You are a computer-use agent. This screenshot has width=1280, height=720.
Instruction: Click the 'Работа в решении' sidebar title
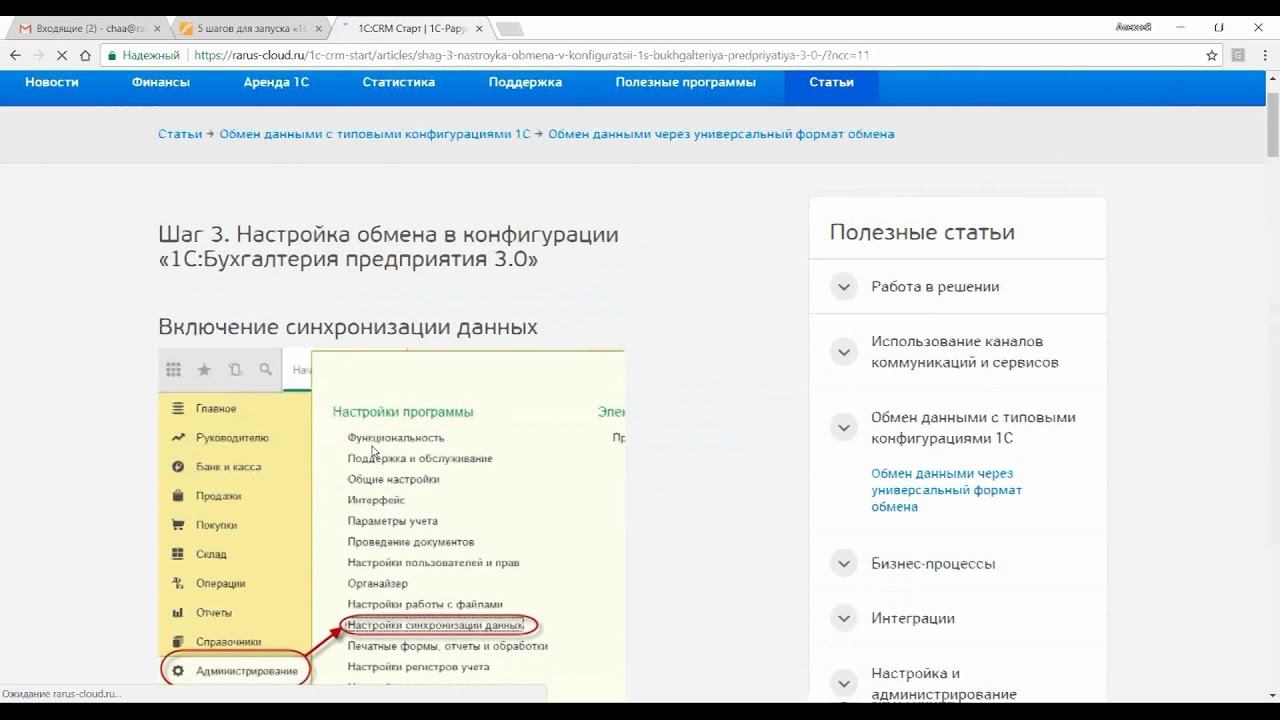(x=935, y=287)
